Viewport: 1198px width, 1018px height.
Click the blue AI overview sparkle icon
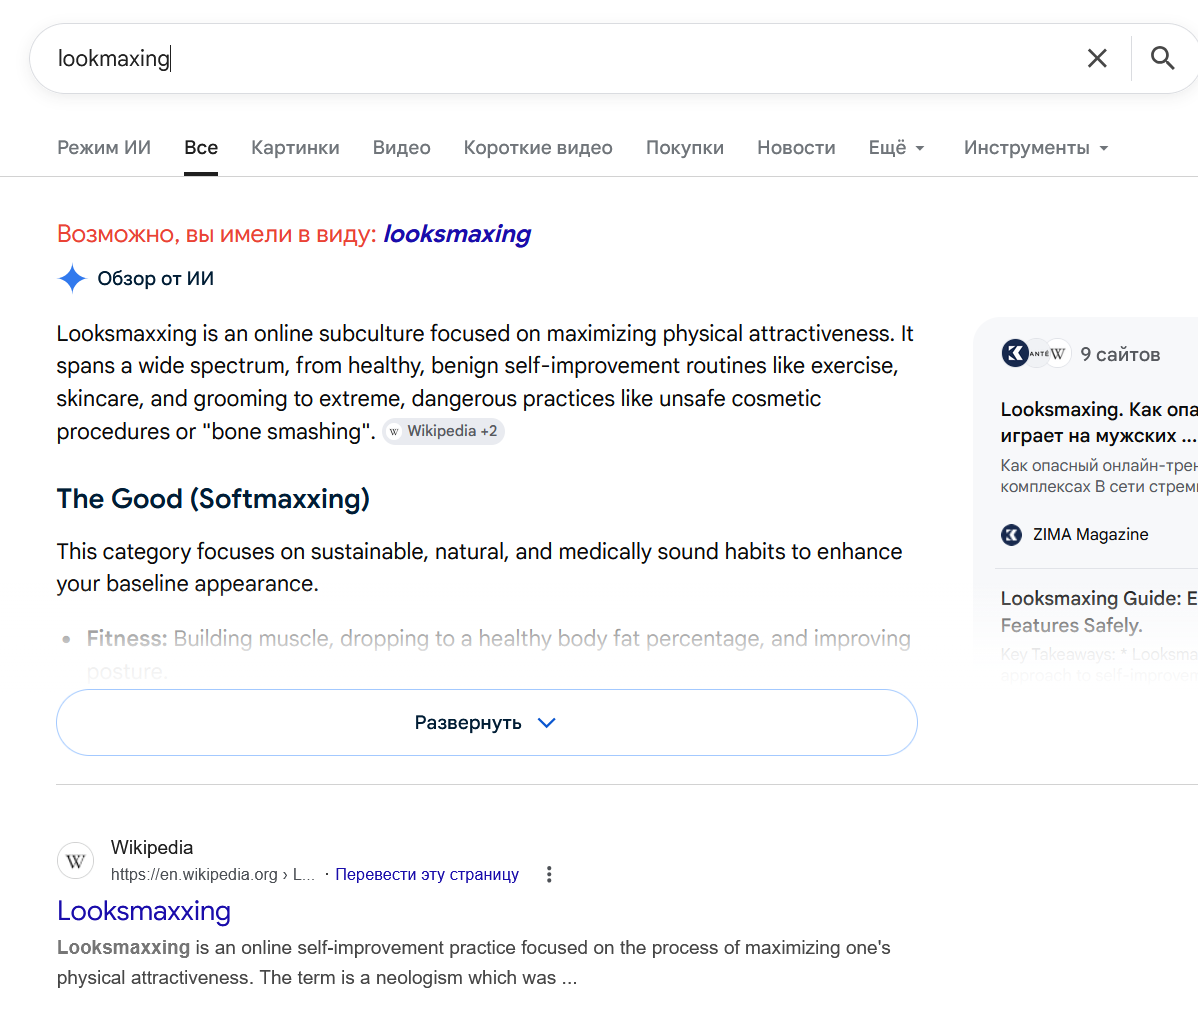(x=72, y=278)
